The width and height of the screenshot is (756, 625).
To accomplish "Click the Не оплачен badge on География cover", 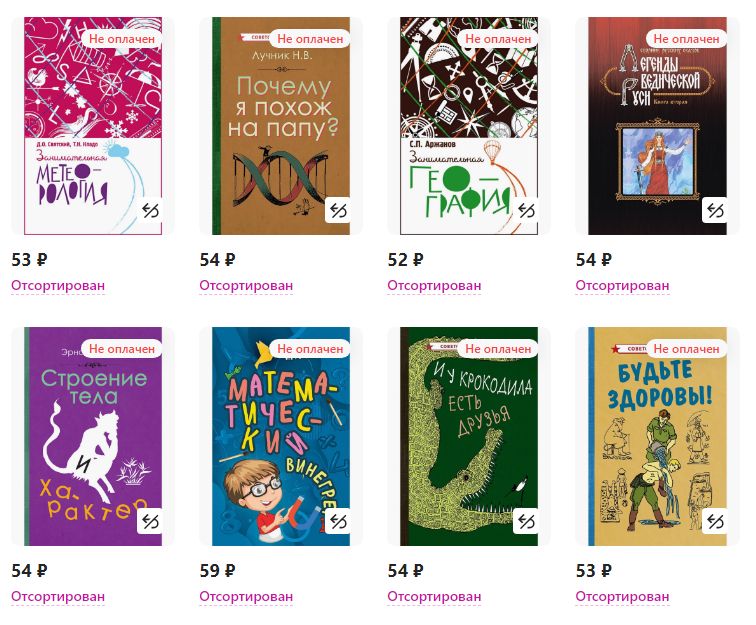I will (x=498, y=39).
